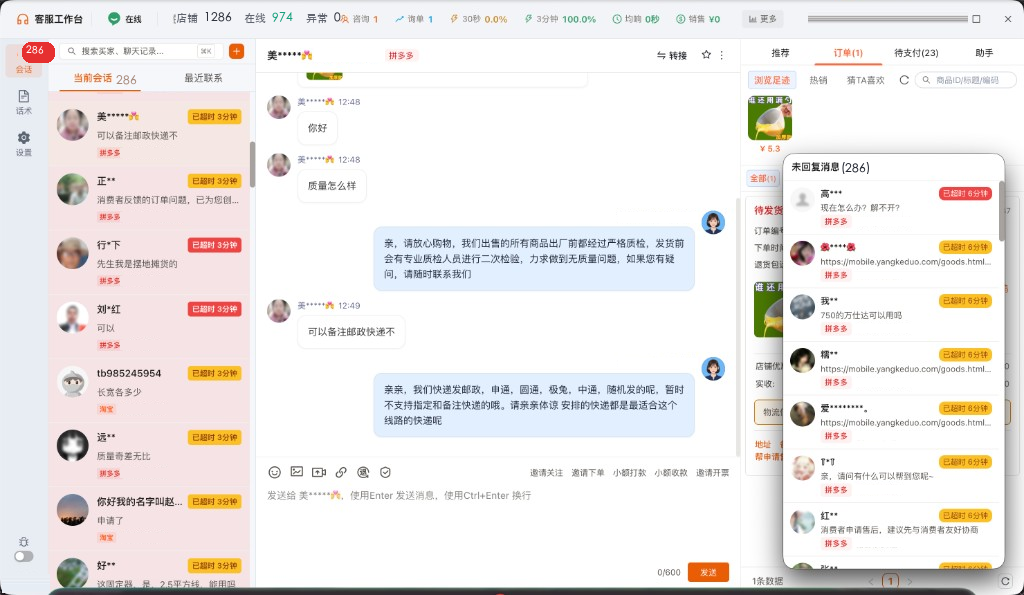Select 猜TA喜欢 filter

point(865,80)
